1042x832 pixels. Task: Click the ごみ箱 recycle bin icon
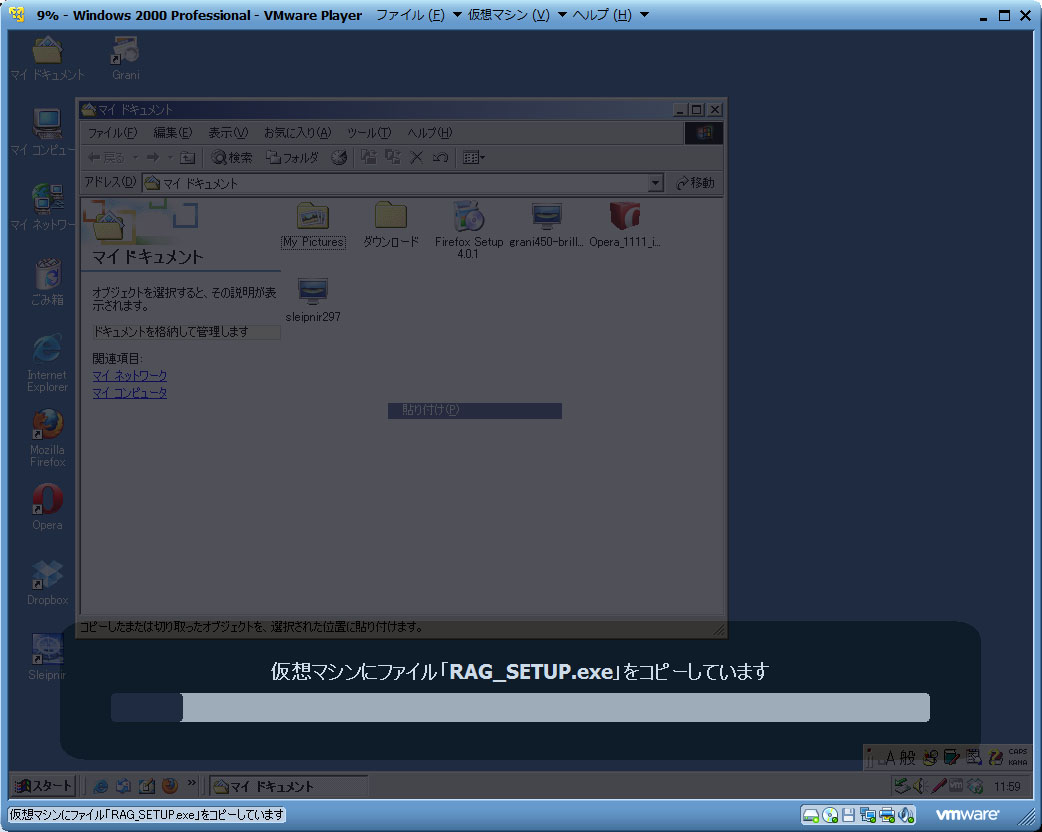pyautogui.click(x=47, y=282)
